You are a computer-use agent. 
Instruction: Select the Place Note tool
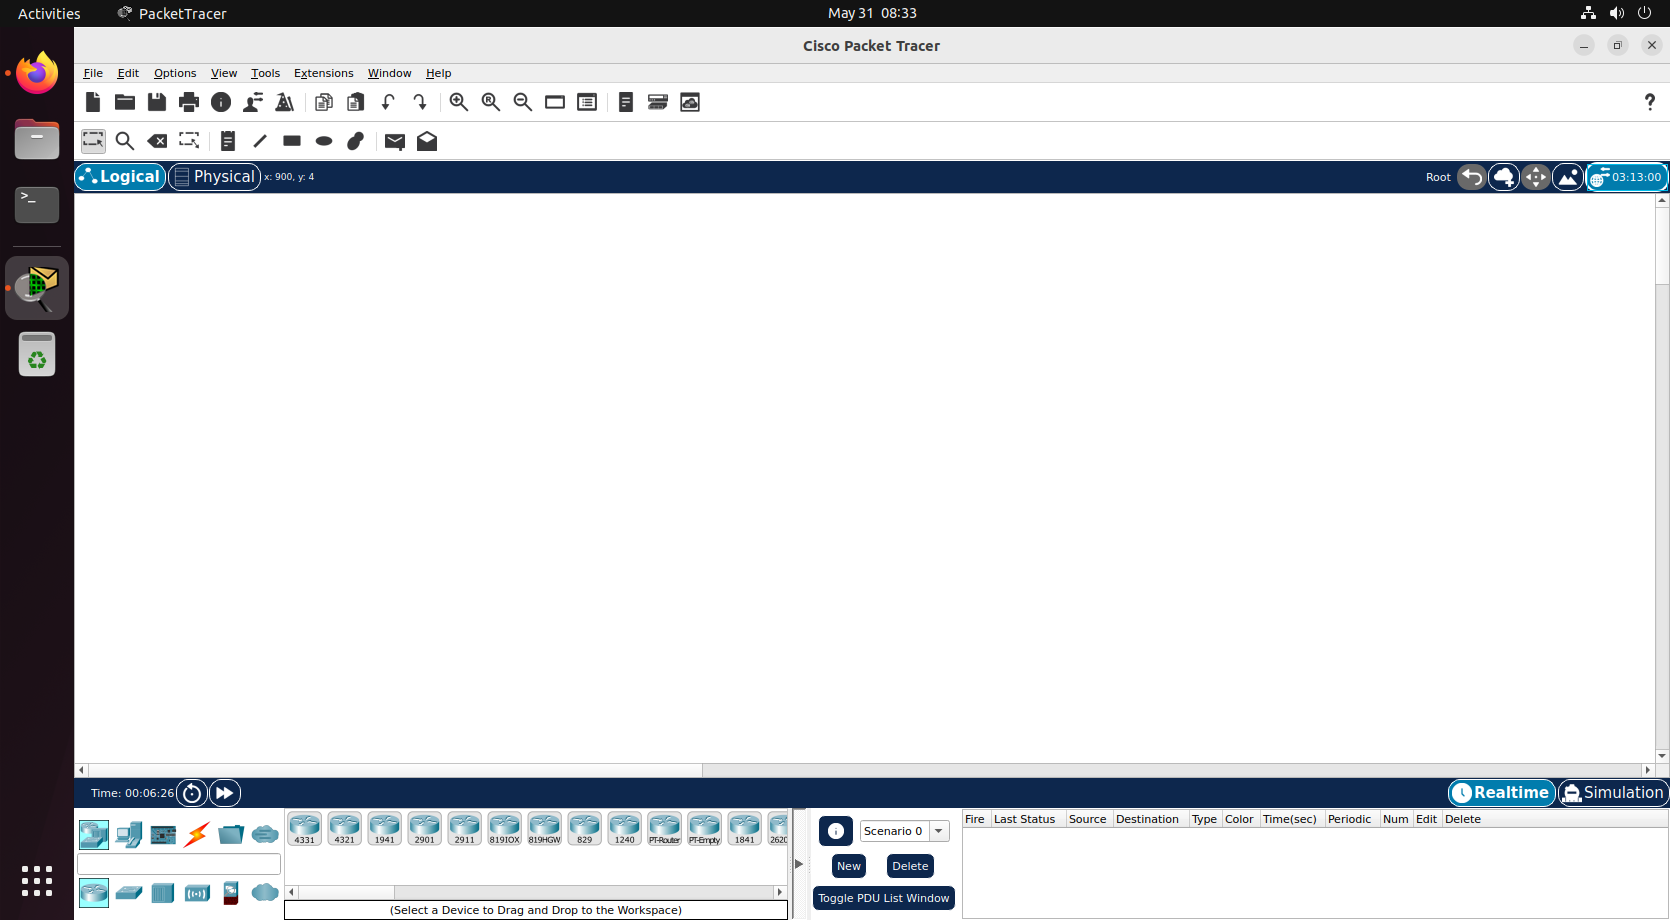pos(228,141)
